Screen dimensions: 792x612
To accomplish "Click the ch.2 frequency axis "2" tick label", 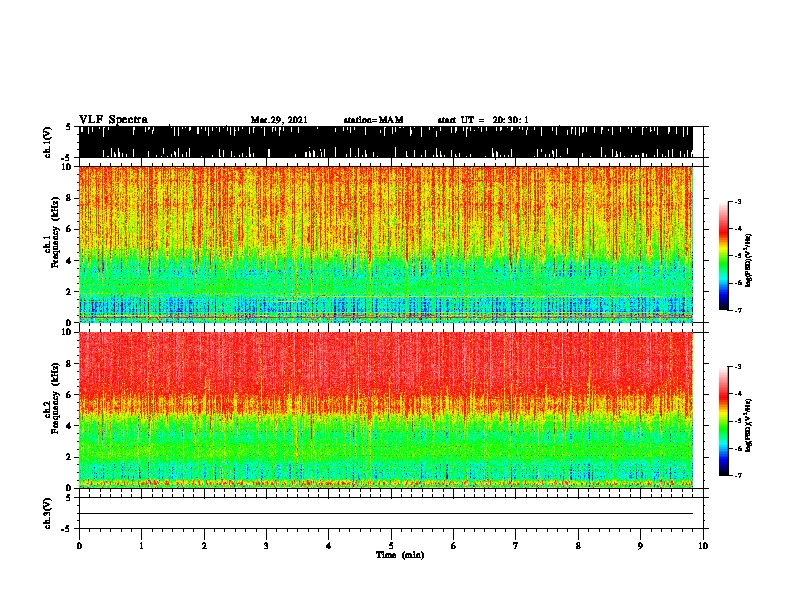I will (70, 457).
